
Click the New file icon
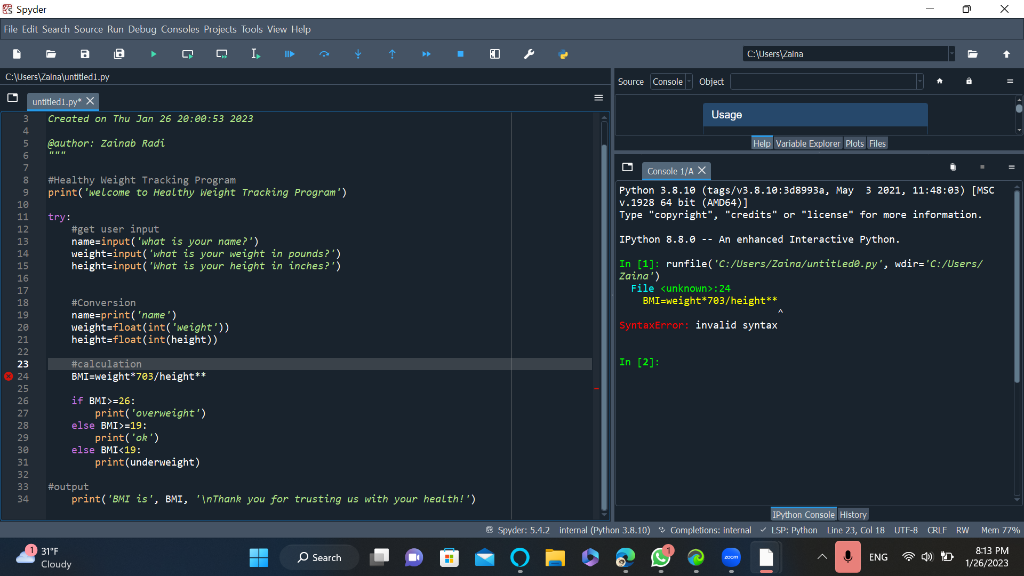point(17,54)
